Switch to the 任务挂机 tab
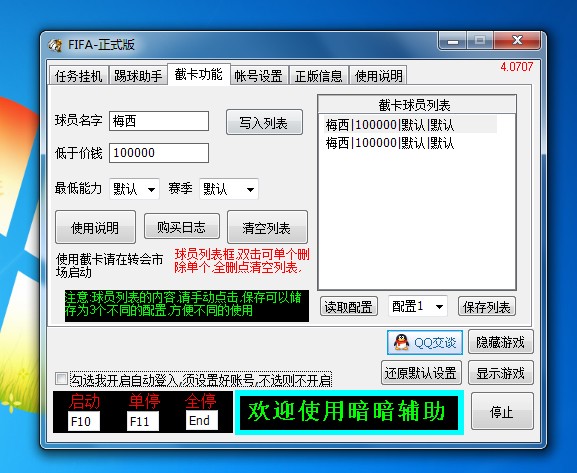577x473 pixels. click(78, 76)
